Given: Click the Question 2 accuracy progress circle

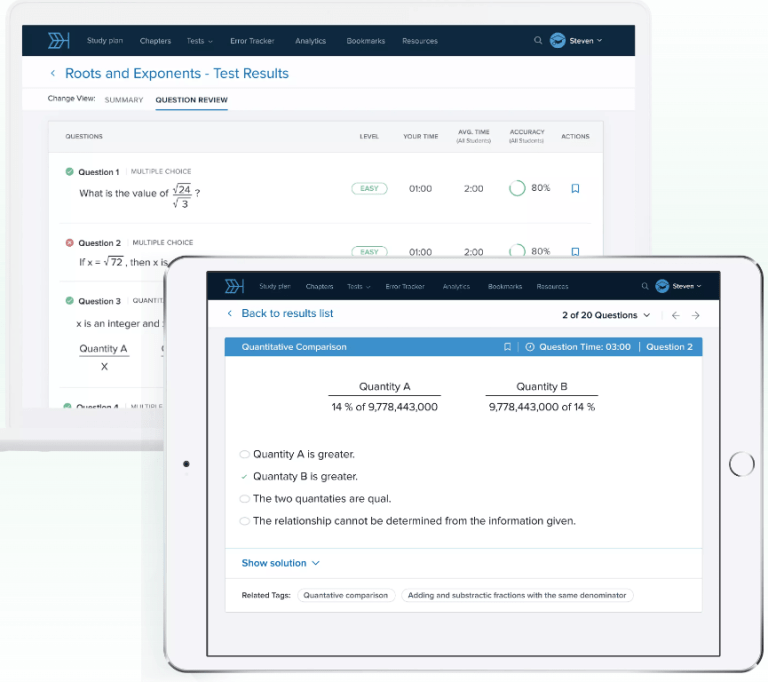Looking at the screenshot, I should click(x=517, y=251).
